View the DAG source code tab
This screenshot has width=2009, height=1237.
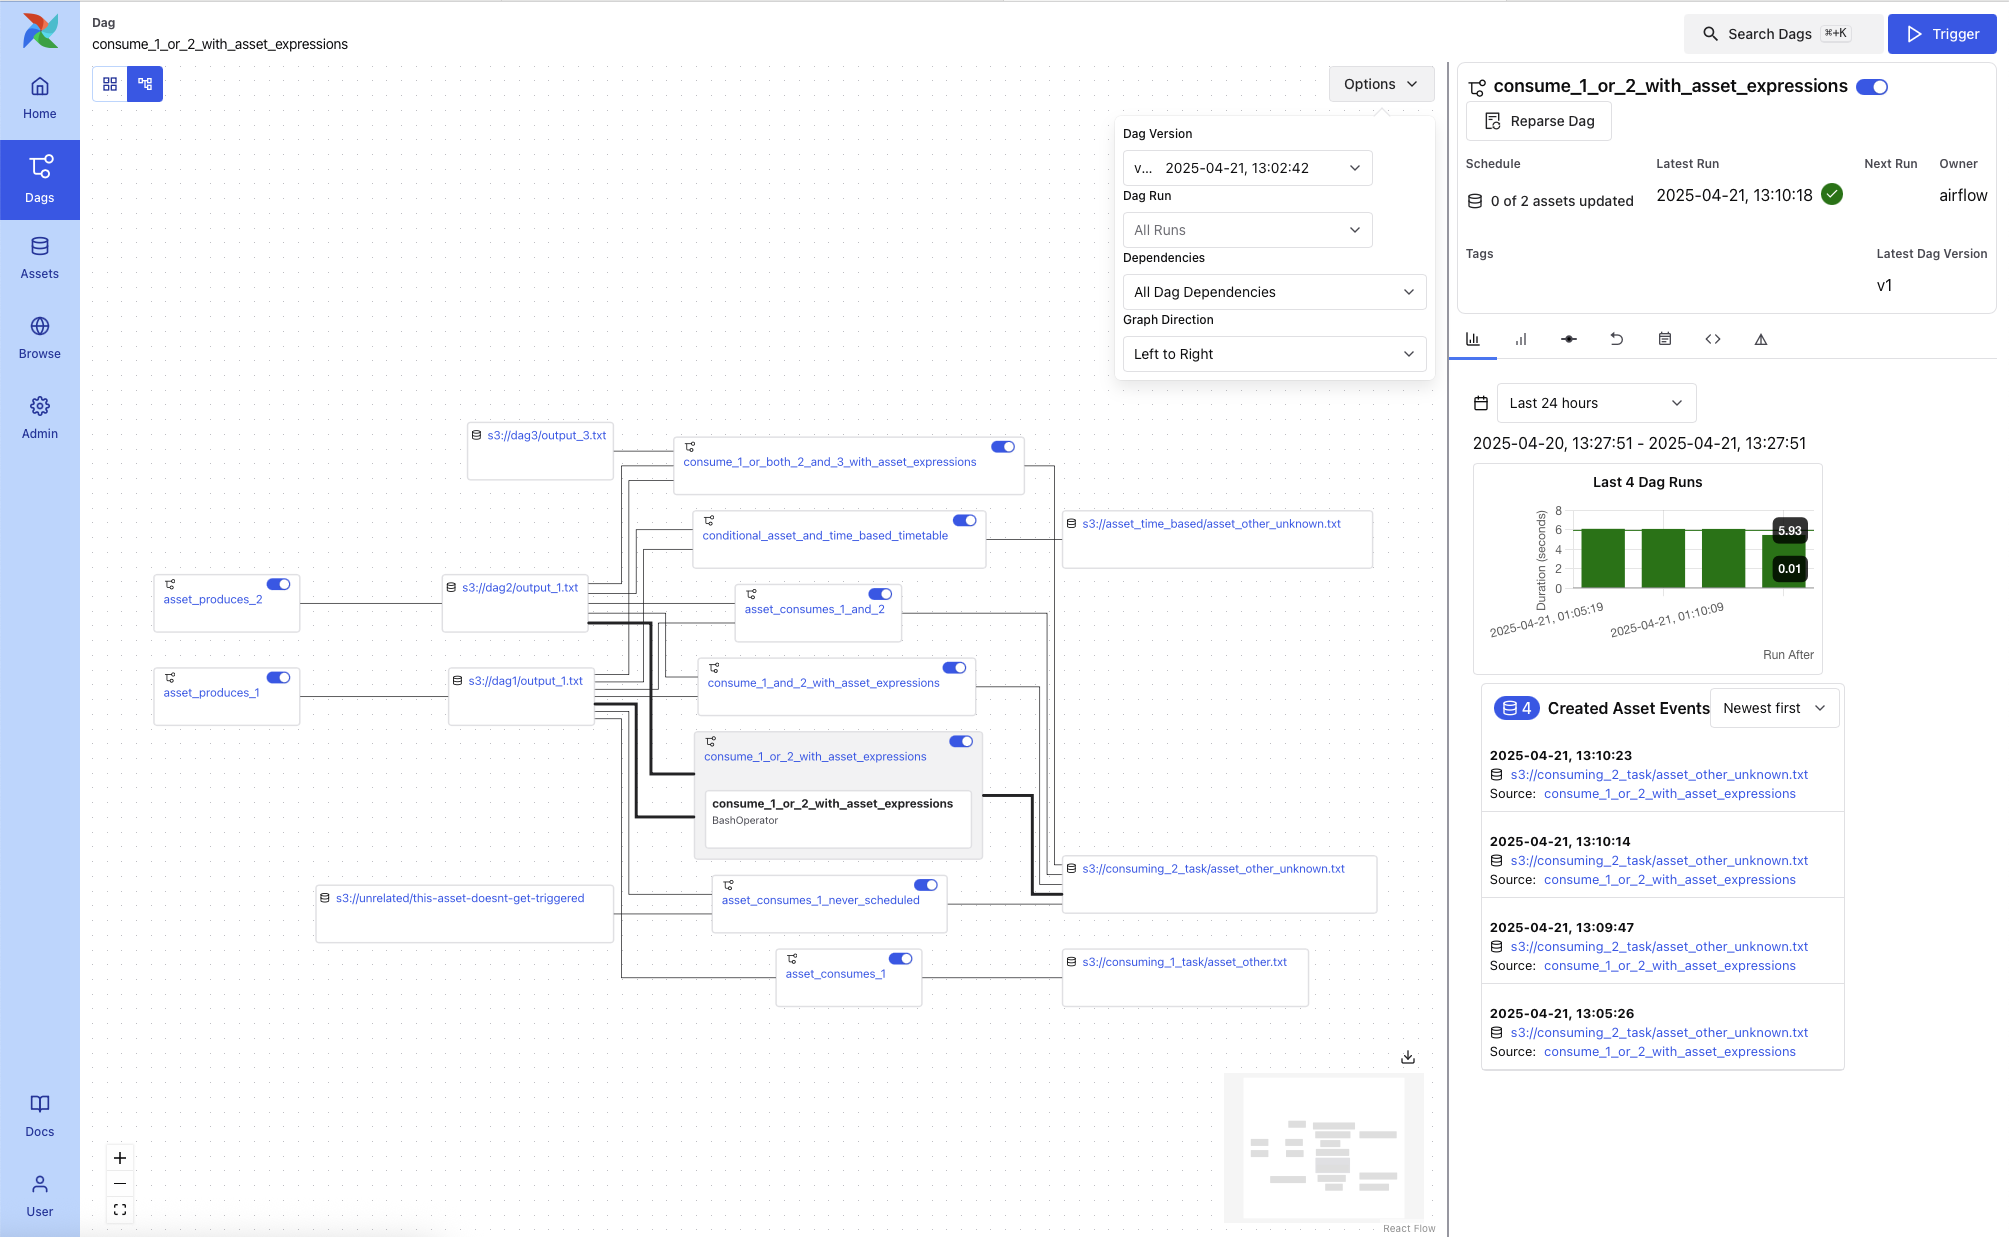pos(1713,339)
